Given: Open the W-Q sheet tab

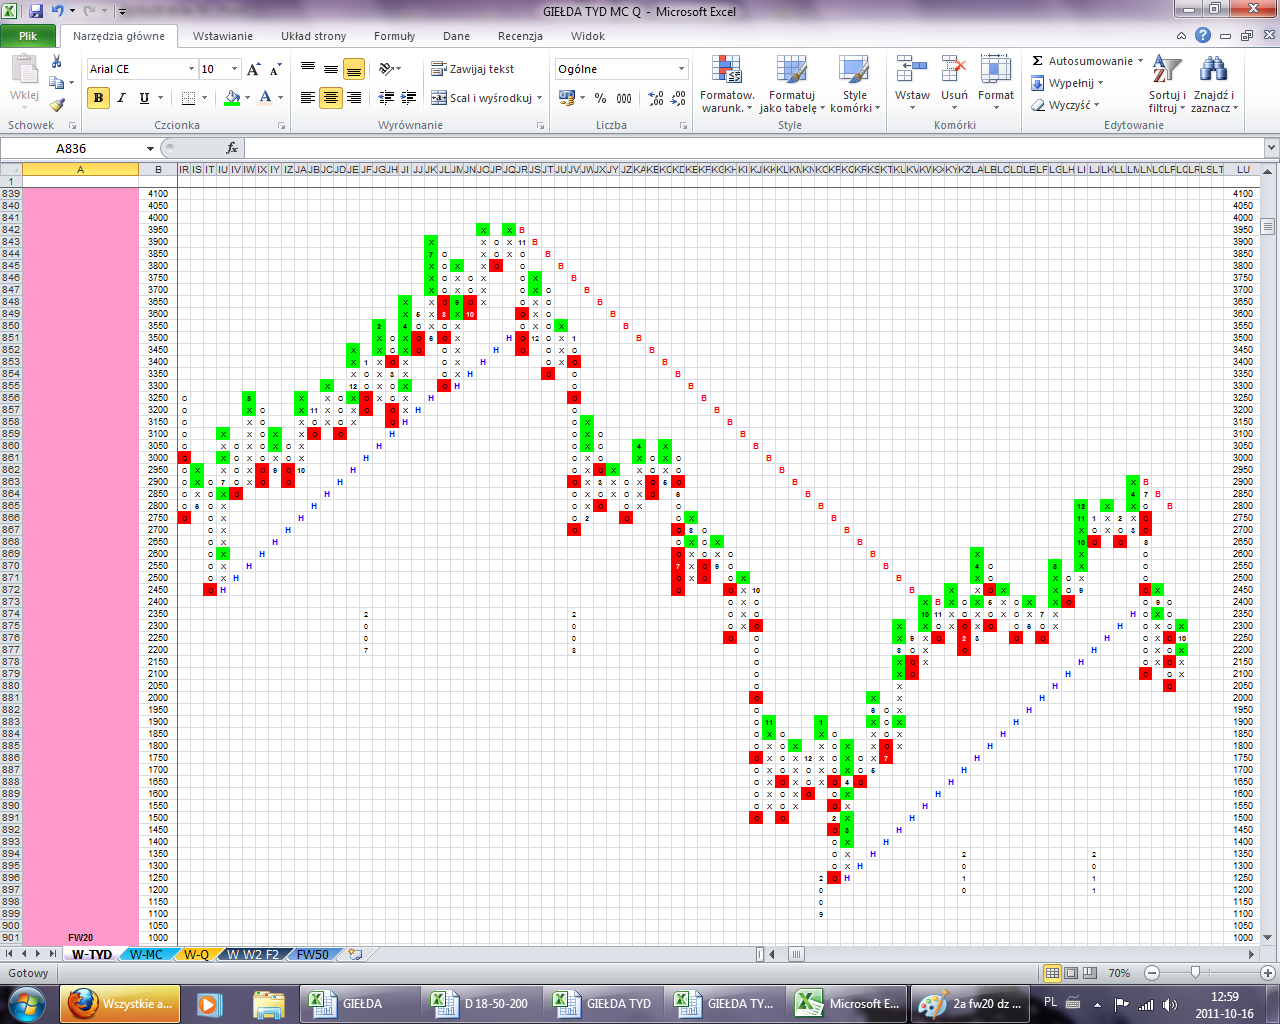Looking at the screenshot, I should click(x=196, y=954).
